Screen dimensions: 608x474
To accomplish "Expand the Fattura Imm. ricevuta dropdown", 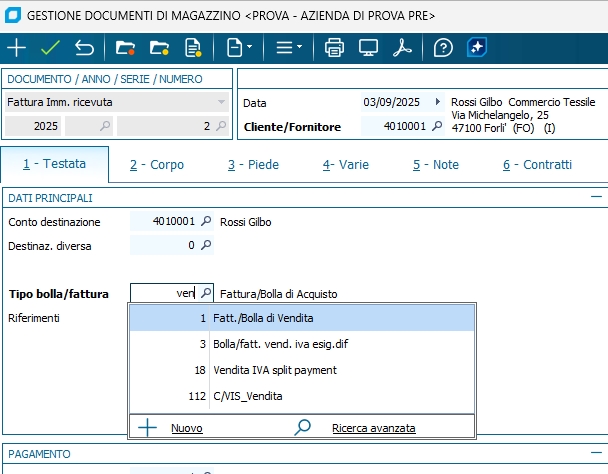I will pyautogui.click(x=221, y=102).
